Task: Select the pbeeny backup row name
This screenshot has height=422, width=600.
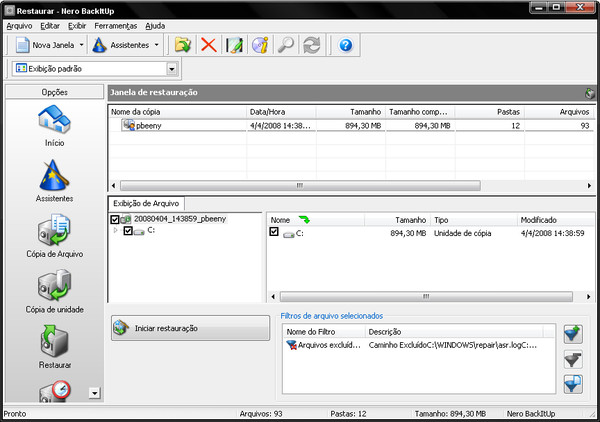Action: 148,125
